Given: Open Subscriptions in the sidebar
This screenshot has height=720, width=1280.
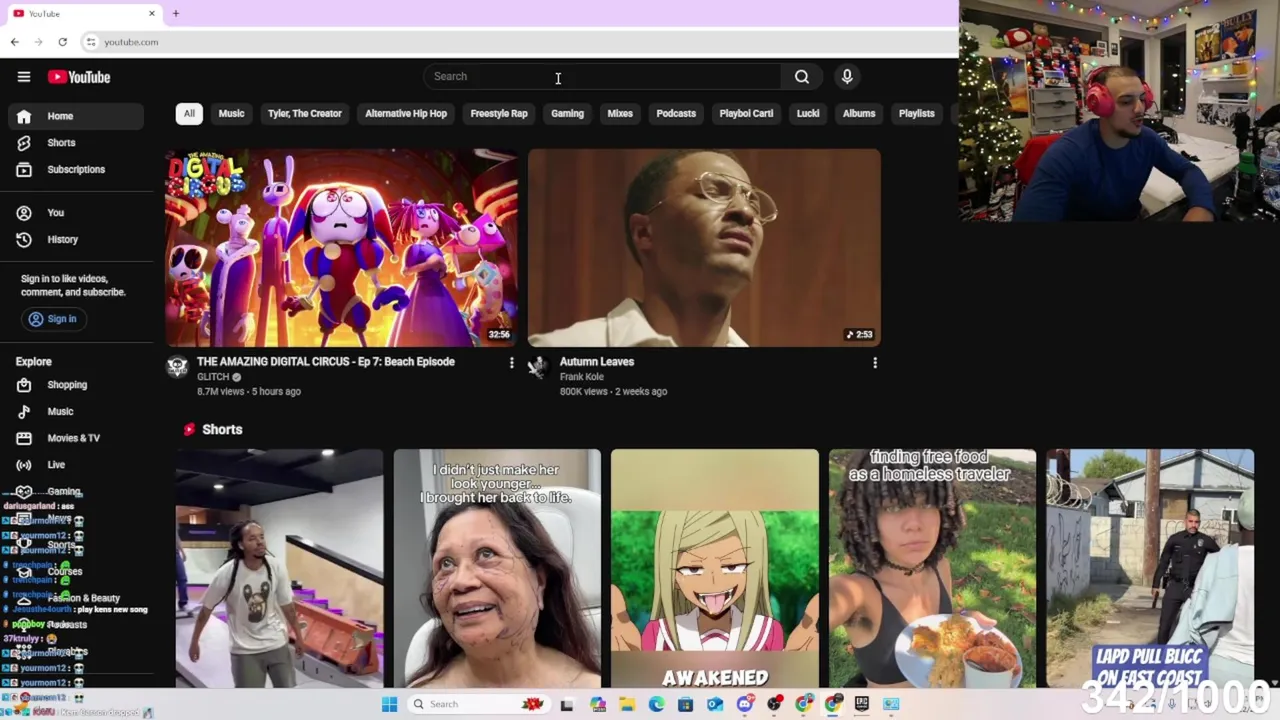Looking at the screenshot, I should coord(76,170).
